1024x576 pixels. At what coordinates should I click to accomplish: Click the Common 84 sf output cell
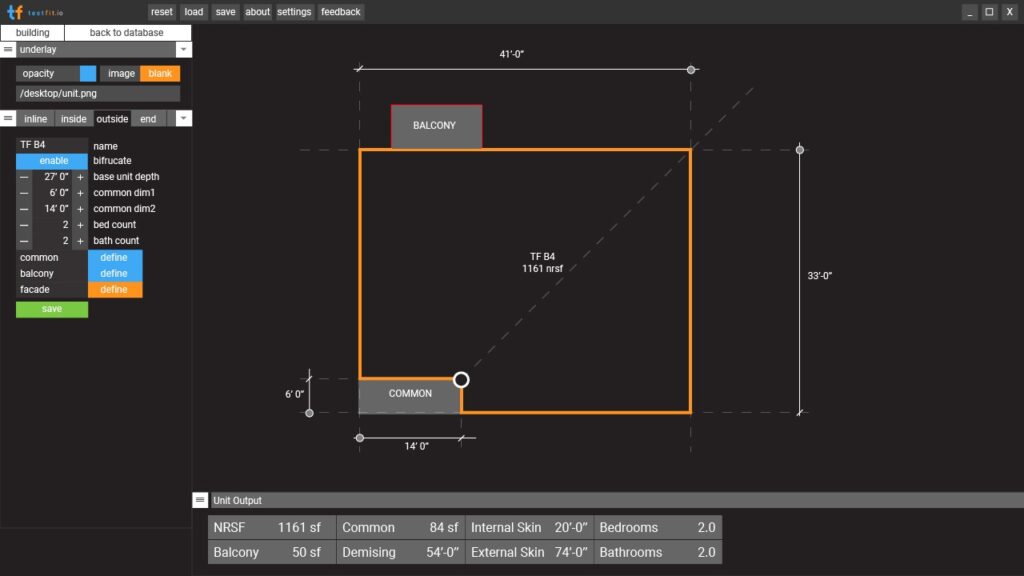click(400, 528)
